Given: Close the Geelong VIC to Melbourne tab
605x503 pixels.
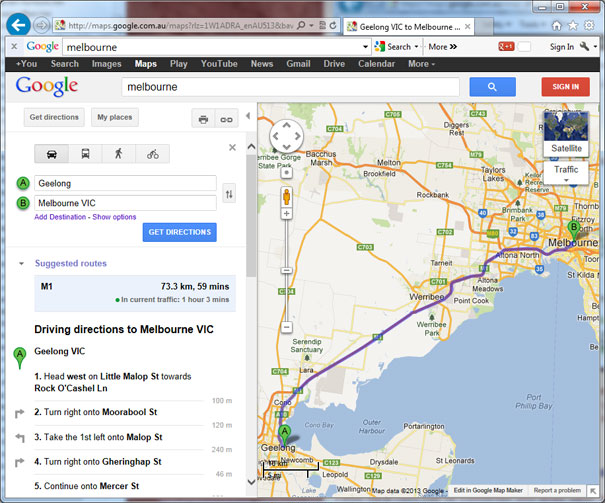Looking at the screenshot, I should point(467,27).
